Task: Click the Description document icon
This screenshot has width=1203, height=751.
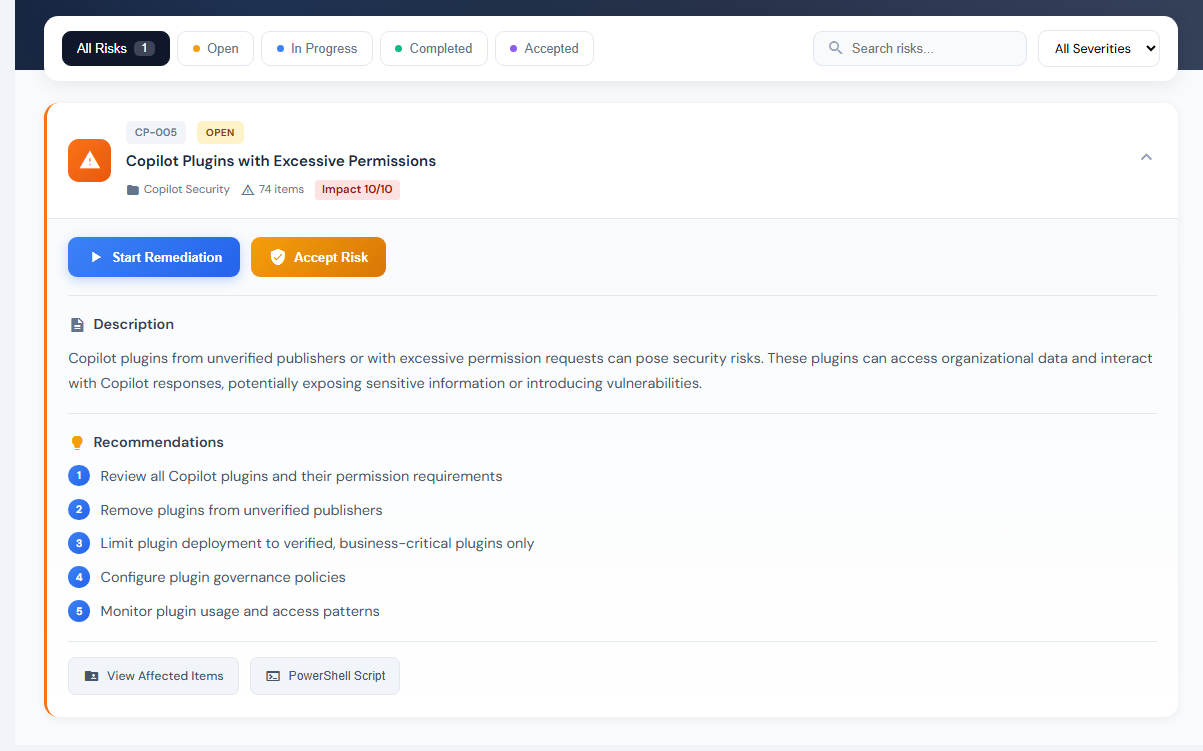Action: tap(77, 325)
